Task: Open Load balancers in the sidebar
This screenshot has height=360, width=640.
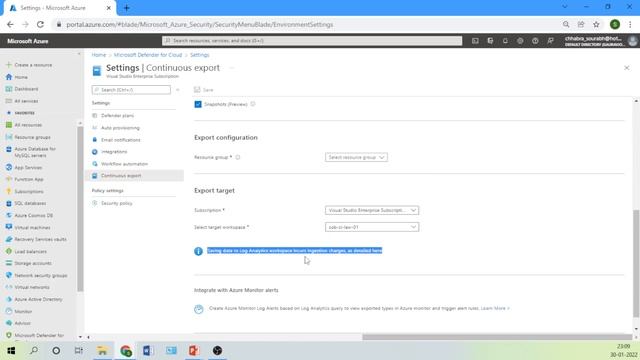Action: pos(30,251)
